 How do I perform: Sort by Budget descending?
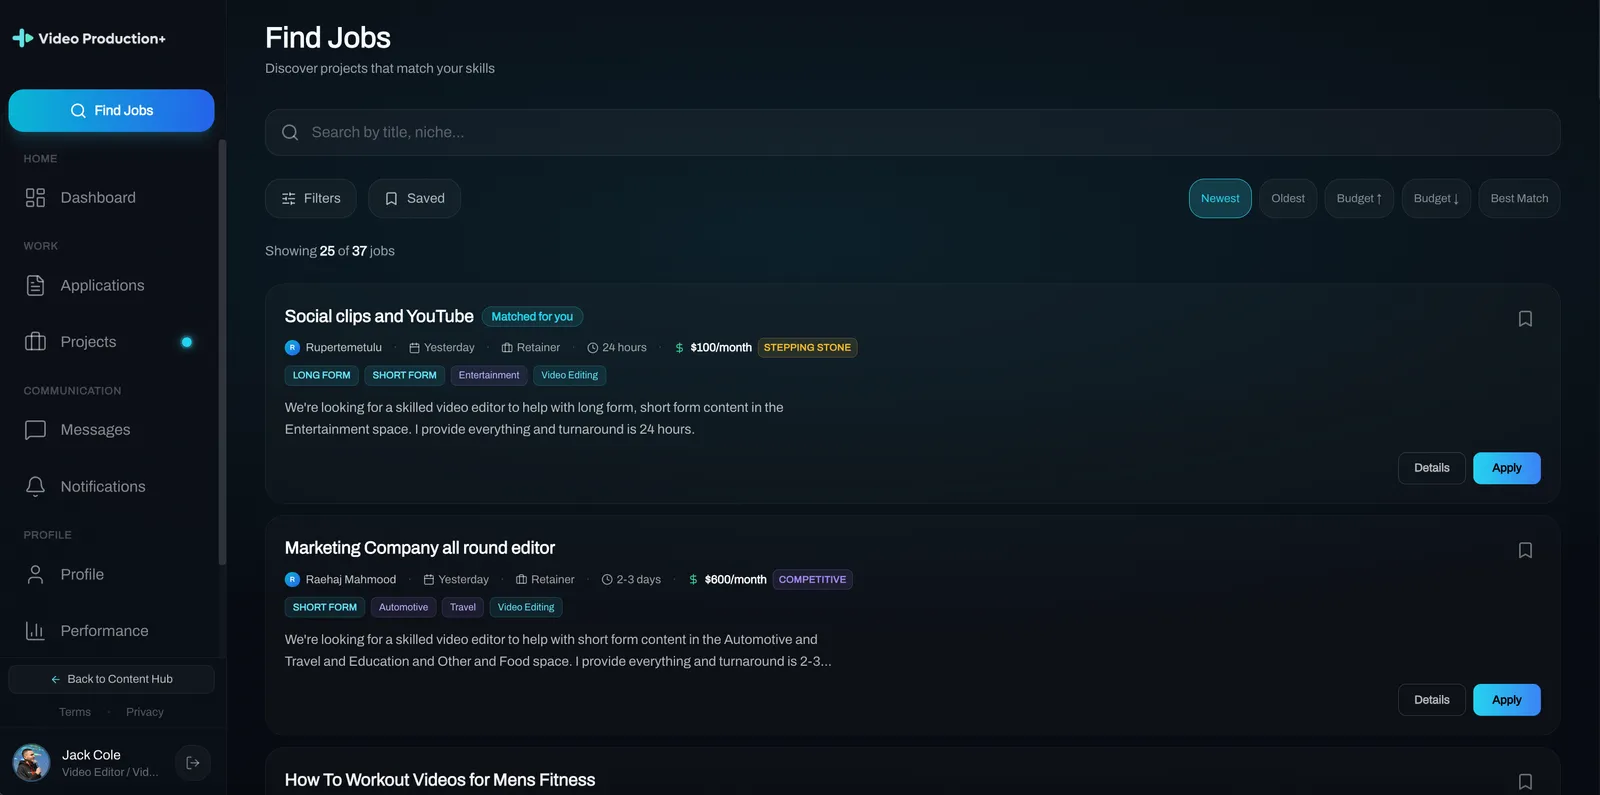(1436, 198)
